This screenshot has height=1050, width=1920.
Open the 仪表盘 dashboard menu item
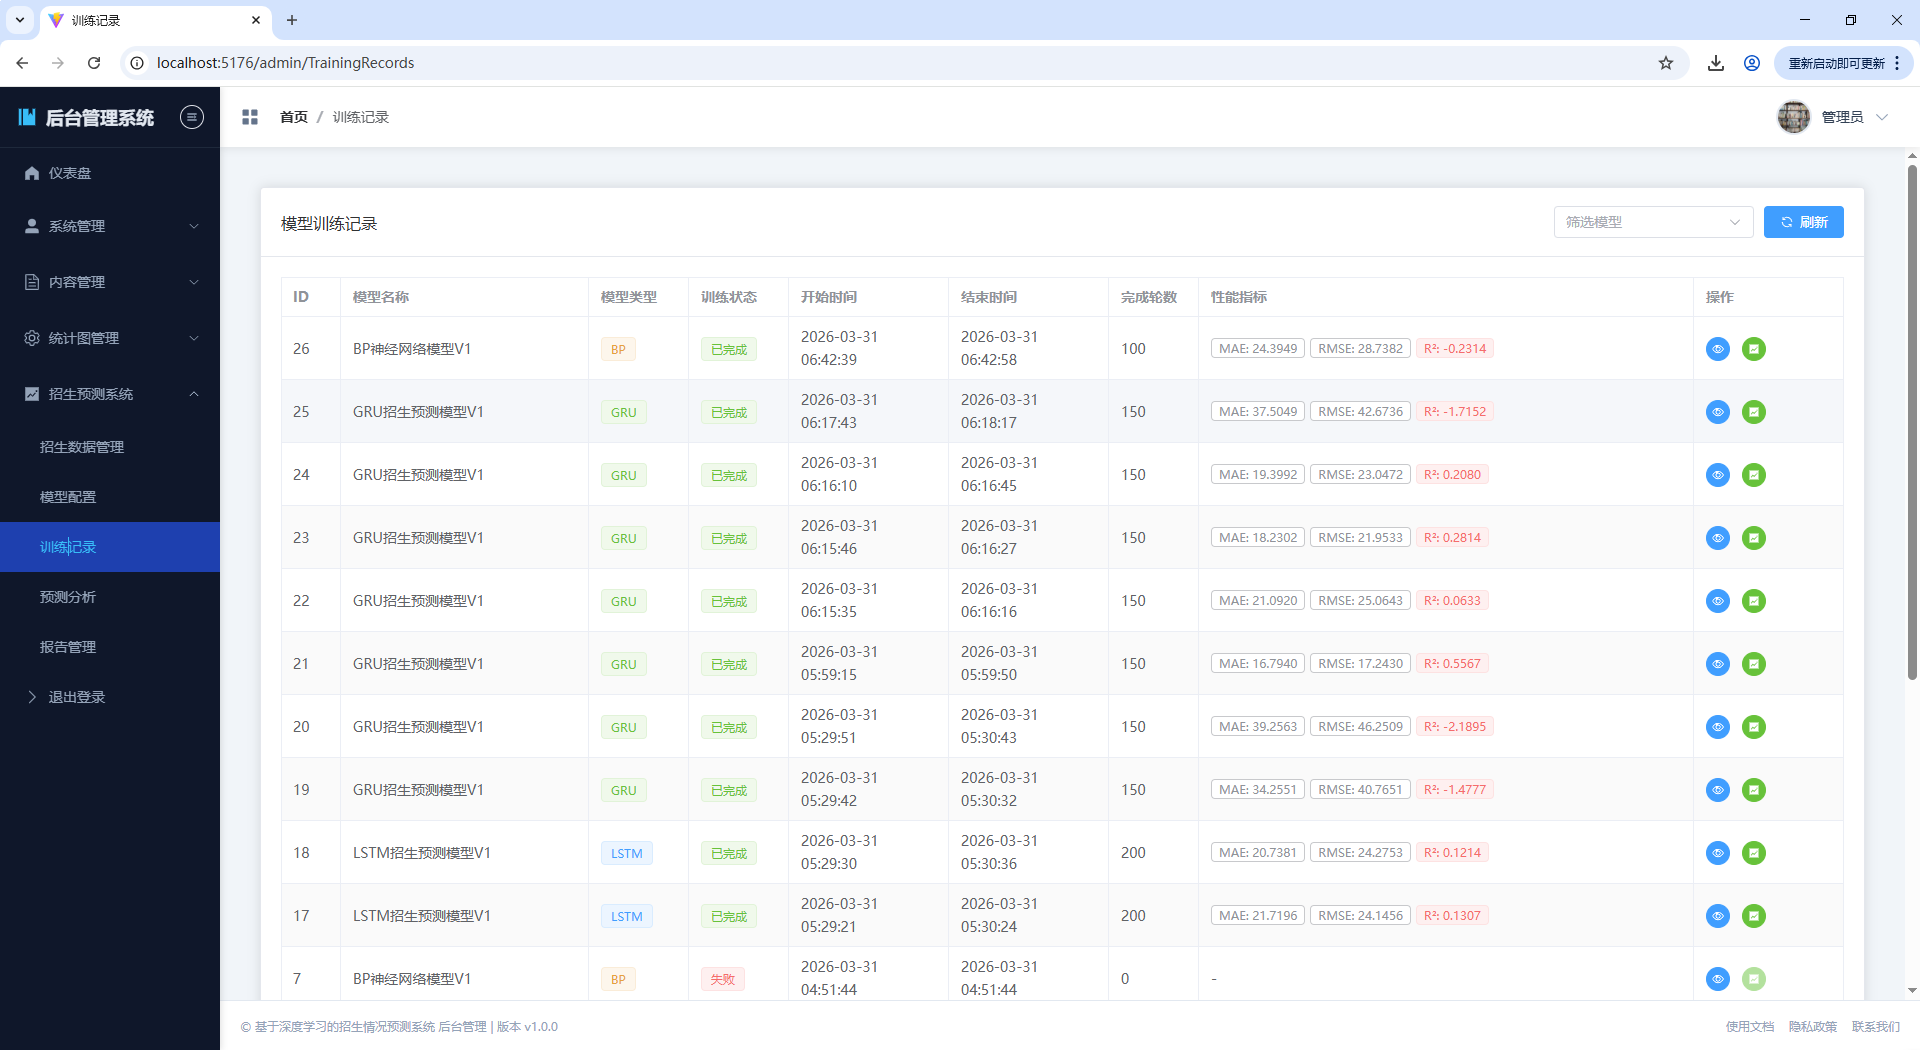click(110, 173)
